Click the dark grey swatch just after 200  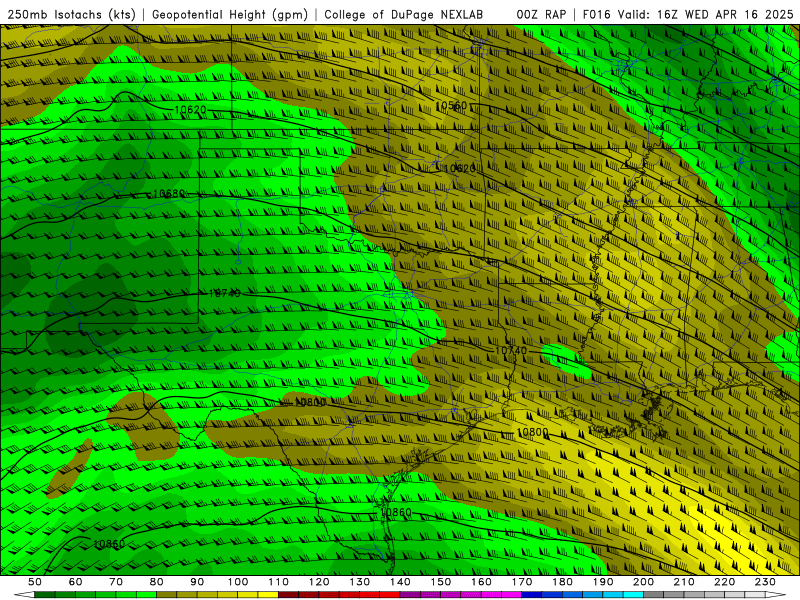click(654, 595)
